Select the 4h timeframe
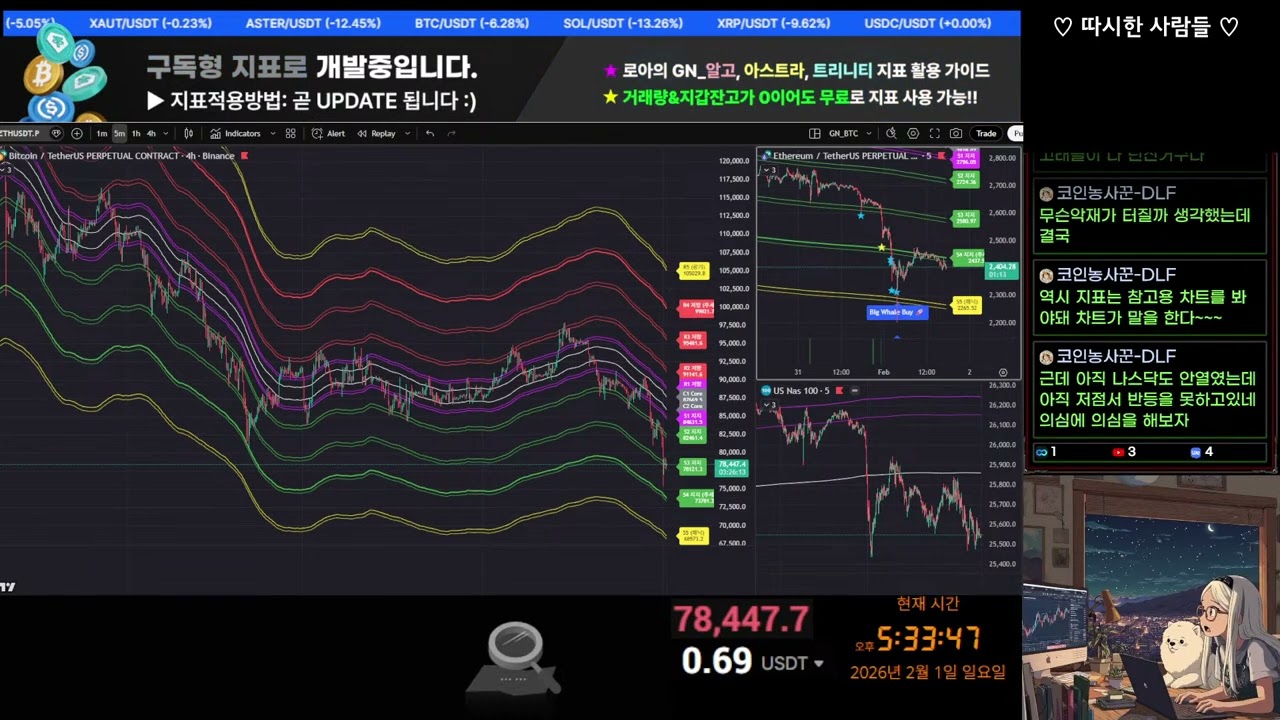Image resolution: width=1280 pixels, height=720 pixels. click(151, 133)
